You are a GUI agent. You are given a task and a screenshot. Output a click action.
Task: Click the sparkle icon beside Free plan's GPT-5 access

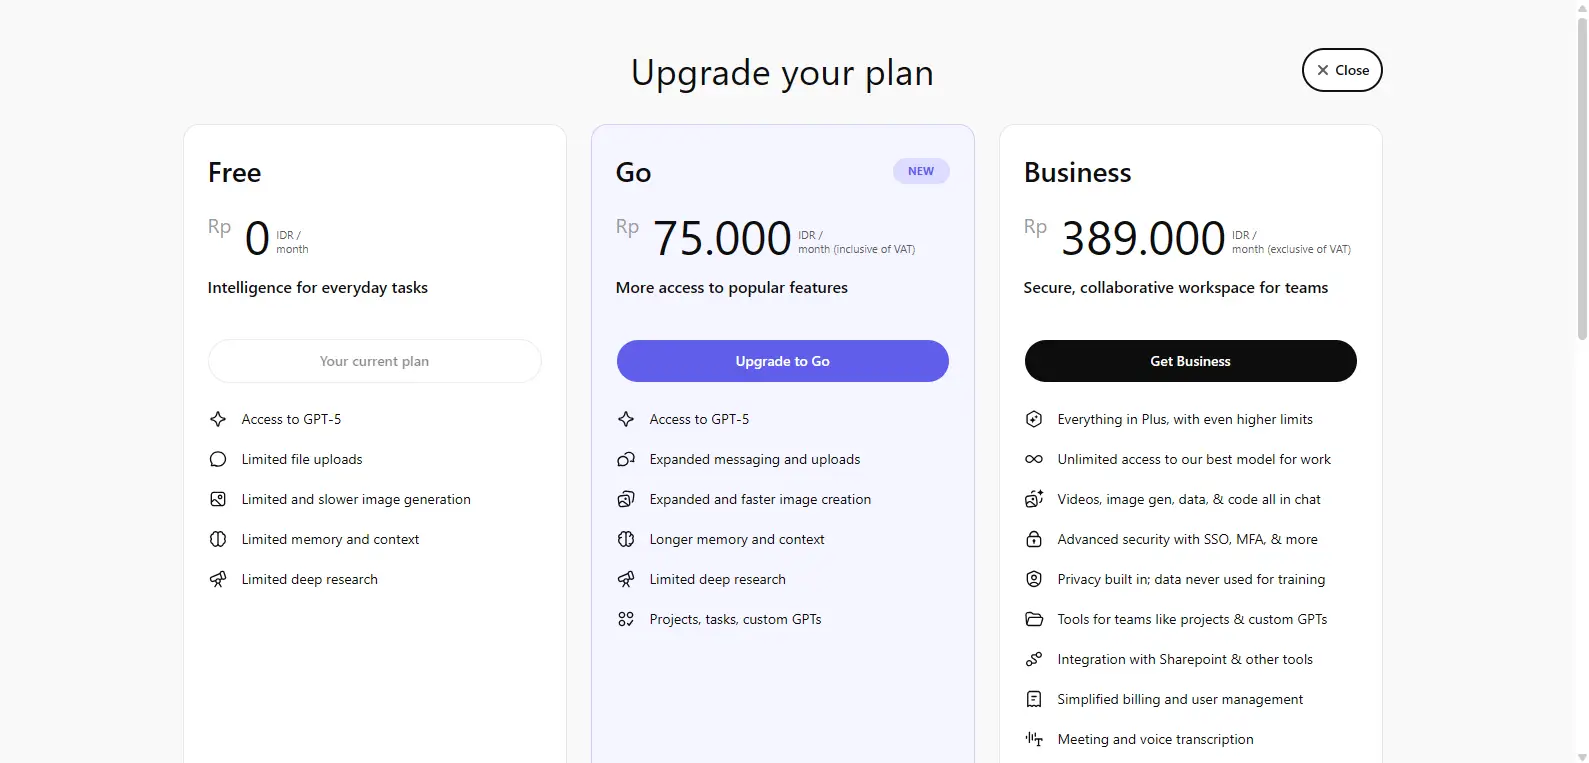[x=218, y=419]
